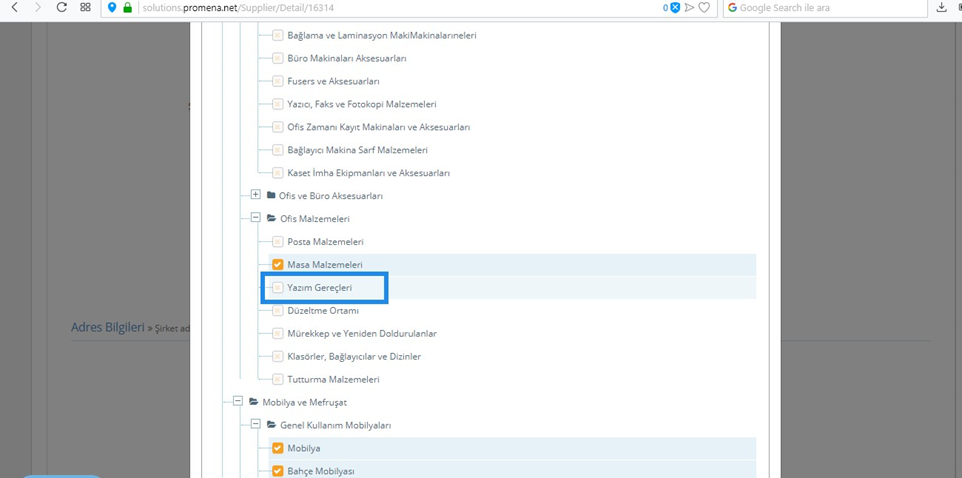
Task: Click the Yazım Gereçleri row text
Action: [x=320, y=288]
